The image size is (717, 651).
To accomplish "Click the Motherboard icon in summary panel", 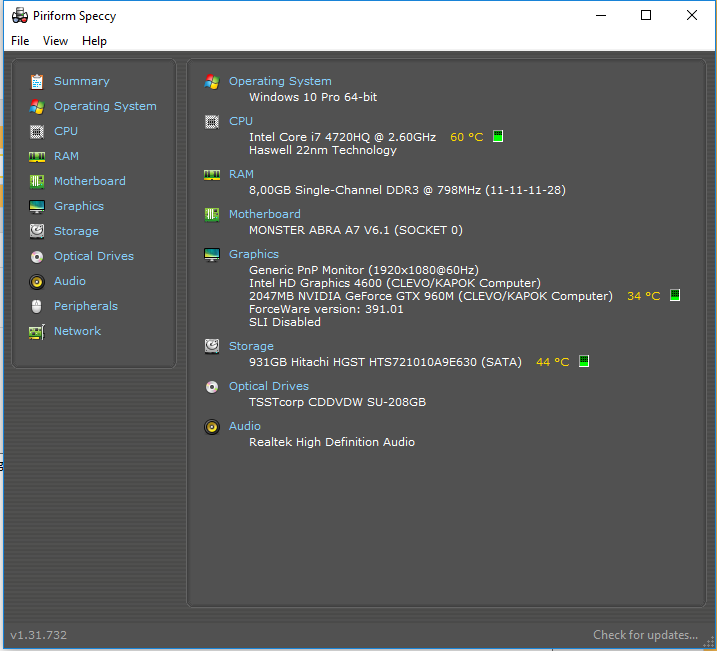I will click(x=212, y=214).
